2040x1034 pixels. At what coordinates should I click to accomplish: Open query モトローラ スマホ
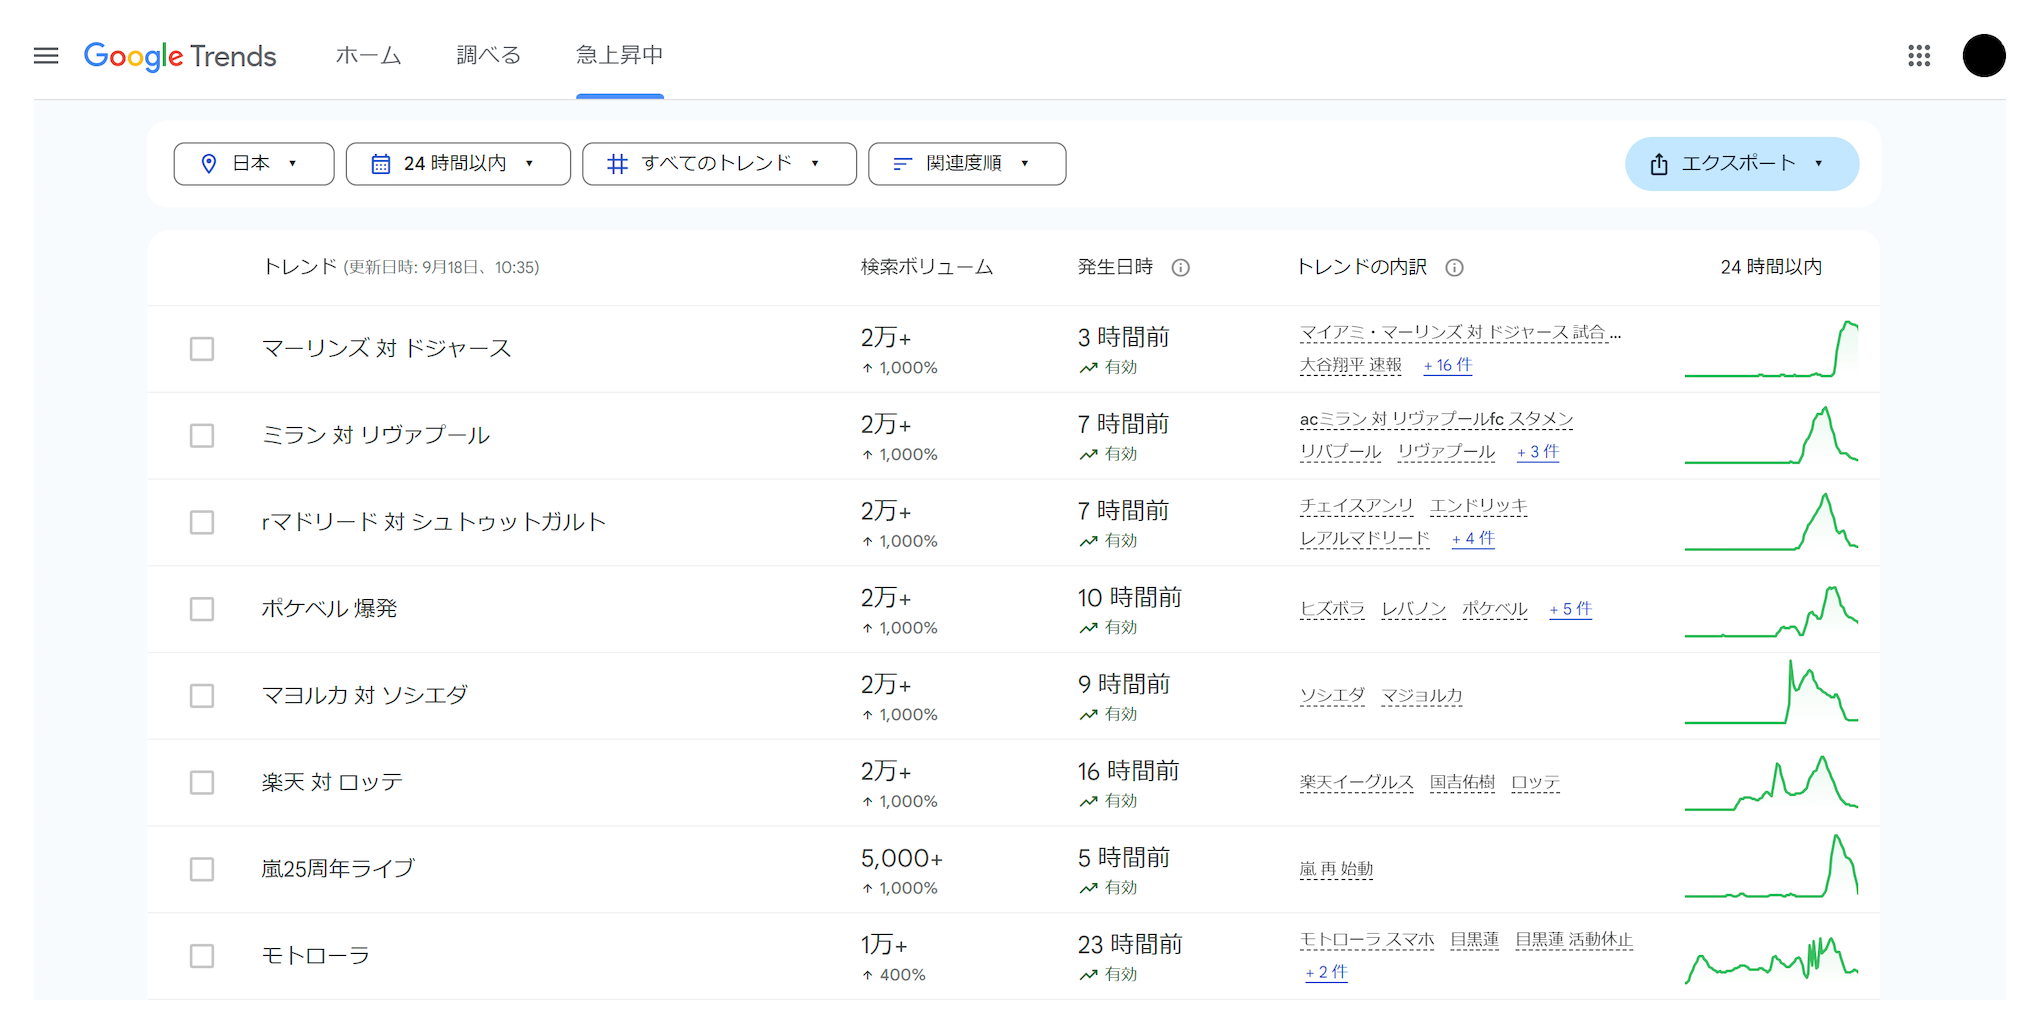[x=1367, y=940]
